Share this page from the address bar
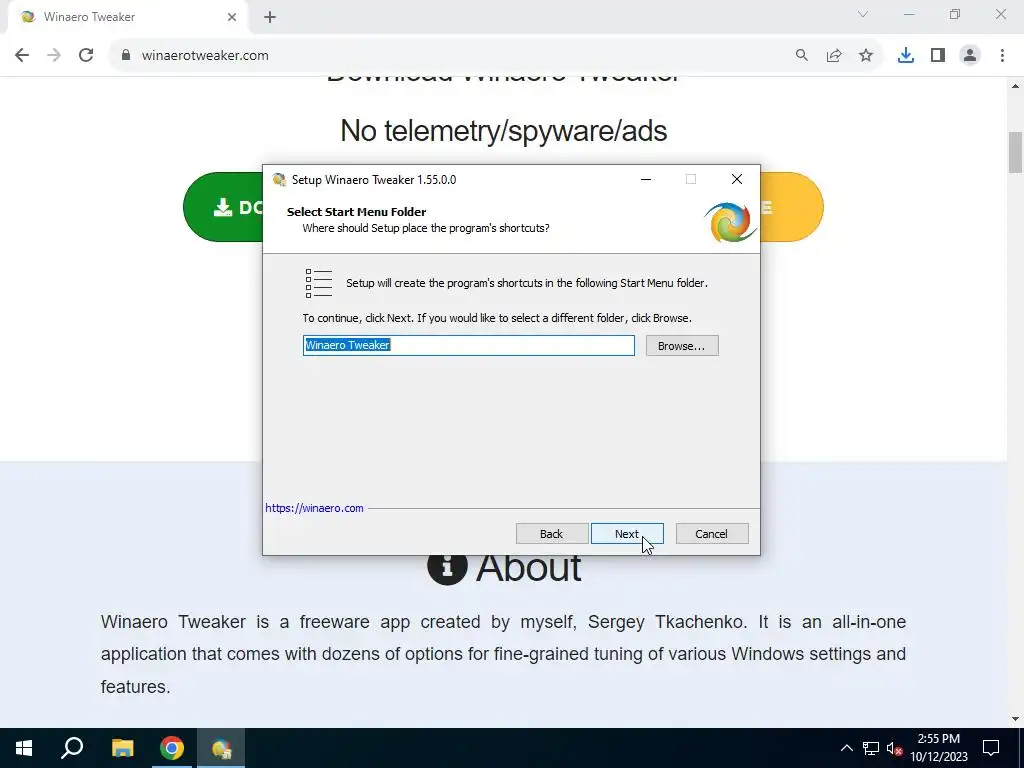This screenshot has height=768, width=1024. pos(834,55)
